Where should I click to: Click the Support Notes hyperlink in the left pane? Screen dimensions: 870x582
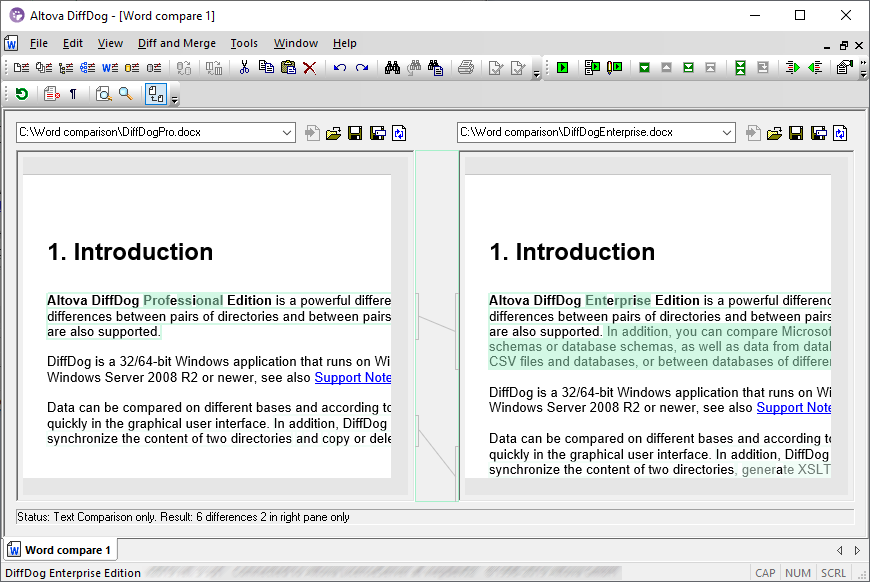[x=352, y=377]
